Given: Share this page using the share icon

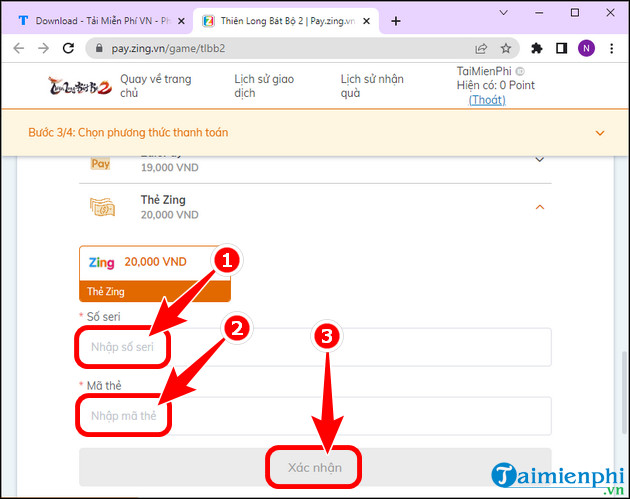Looking at the screenshot, I should point(481,49).
